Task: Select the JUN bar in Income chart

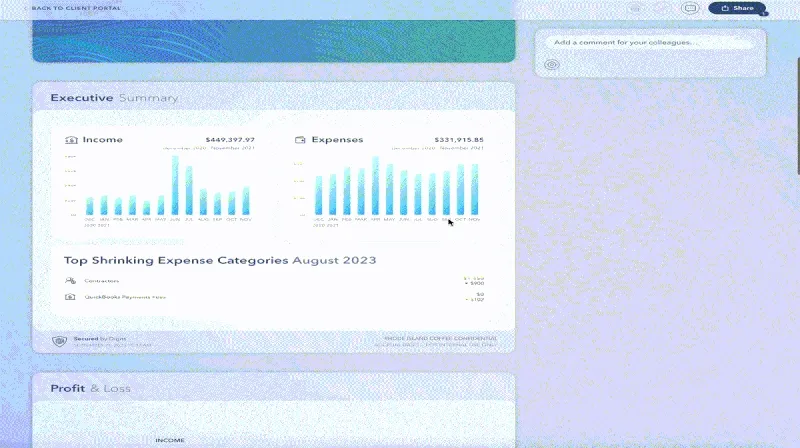Action: [x=175, y=186]
